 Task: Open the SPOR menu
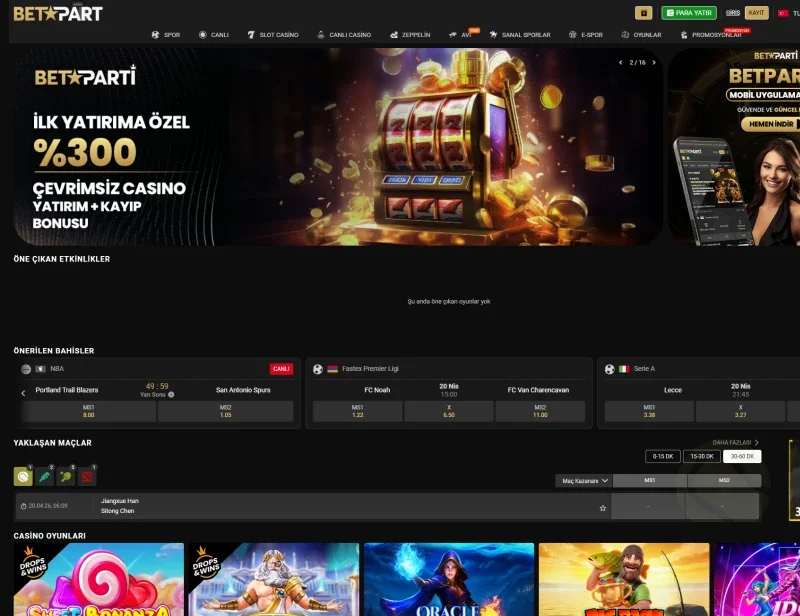coord(166,35)
